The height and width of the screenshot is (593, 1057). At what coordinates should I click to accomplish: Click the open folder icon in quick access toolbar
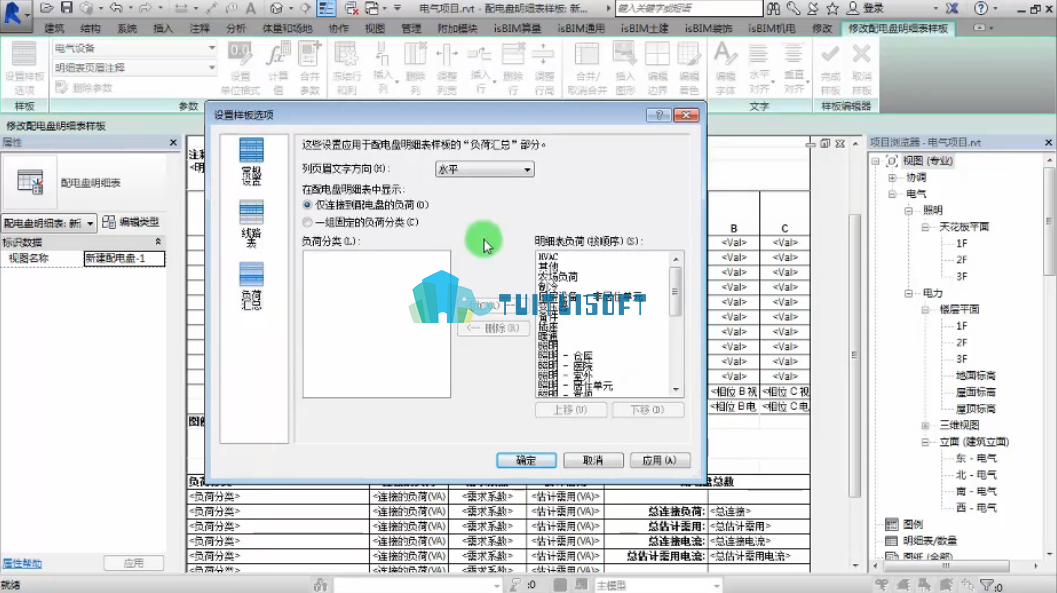coord(47,8)
